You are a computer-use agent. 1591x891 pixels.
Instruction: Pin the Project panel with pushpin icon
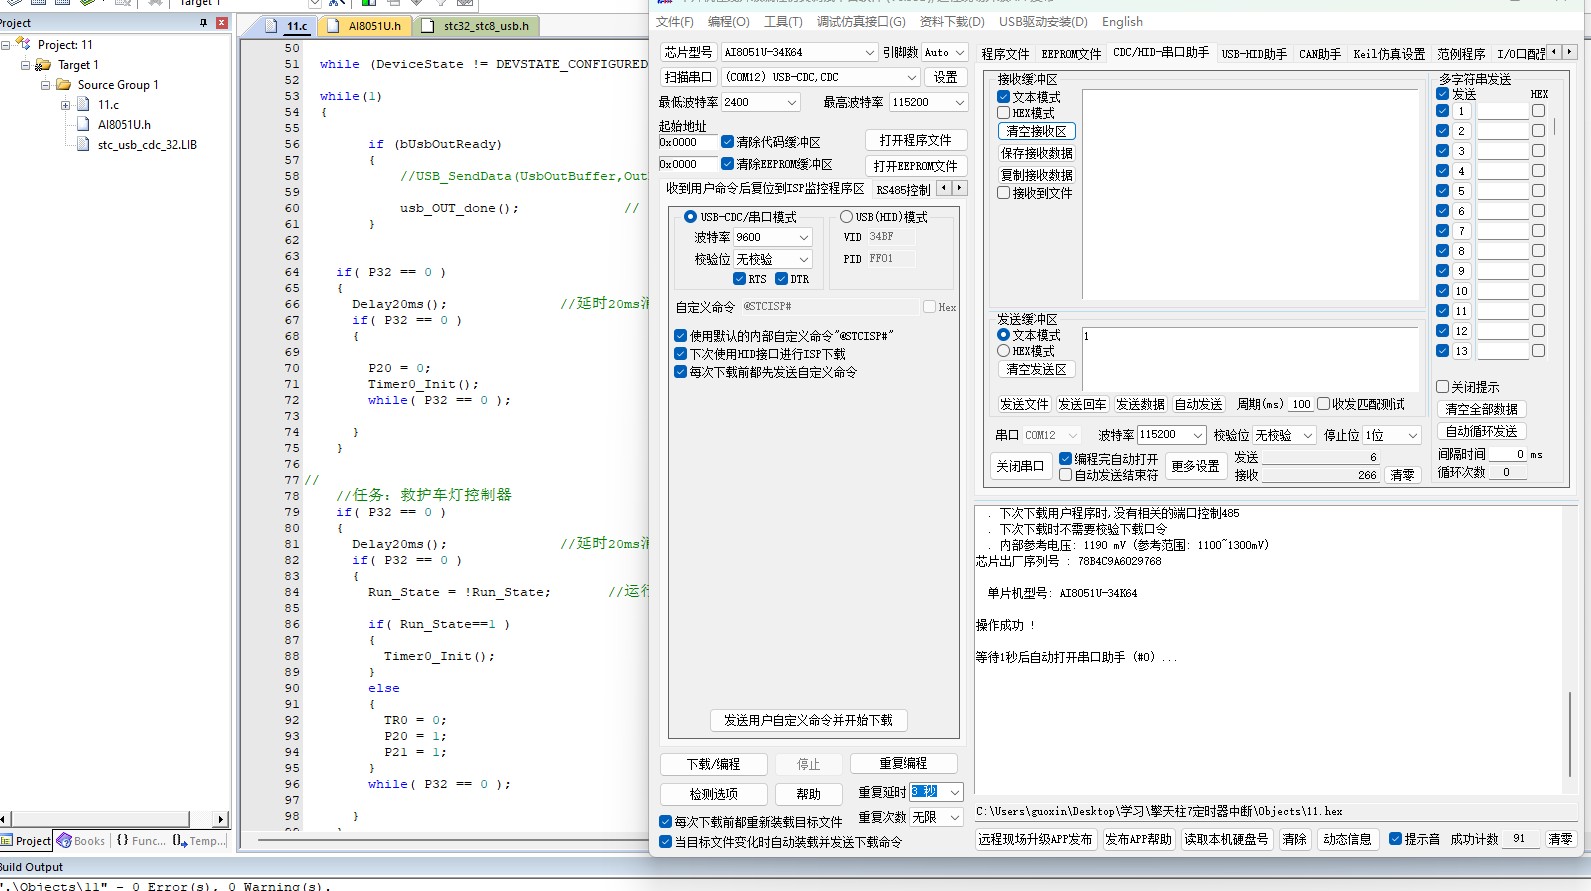203,22
